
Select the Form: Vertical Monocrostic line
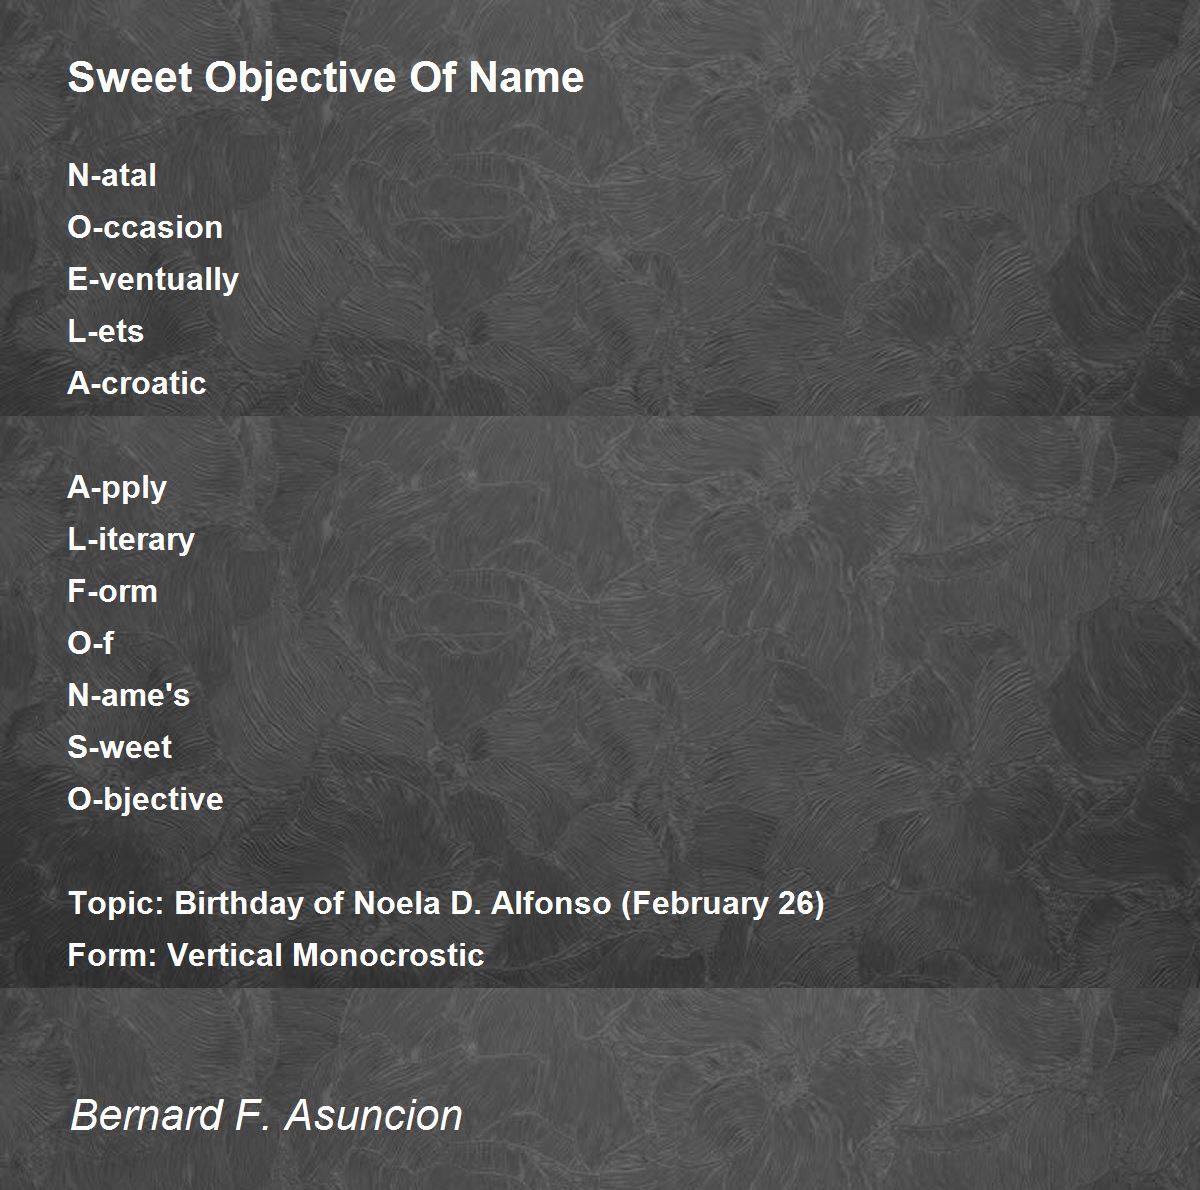coord(276,955)
